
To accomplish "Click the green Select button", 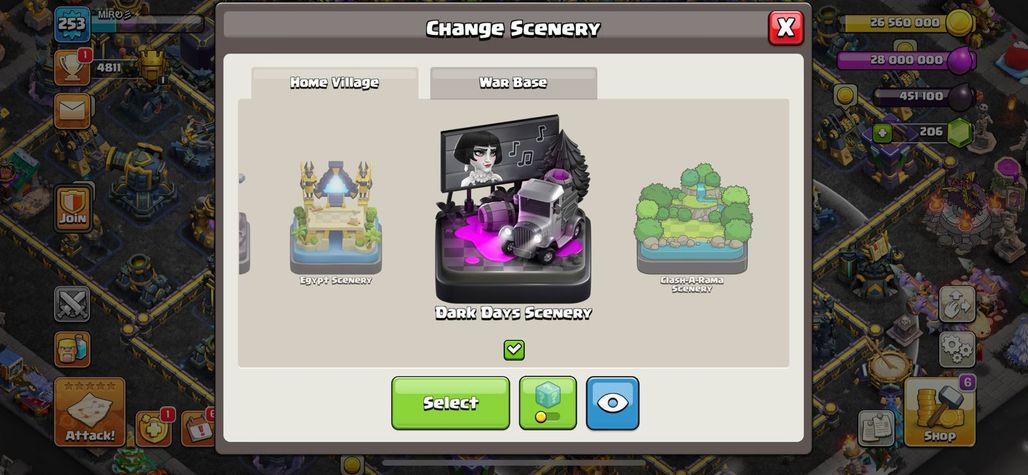I will [x=450, y=403].
